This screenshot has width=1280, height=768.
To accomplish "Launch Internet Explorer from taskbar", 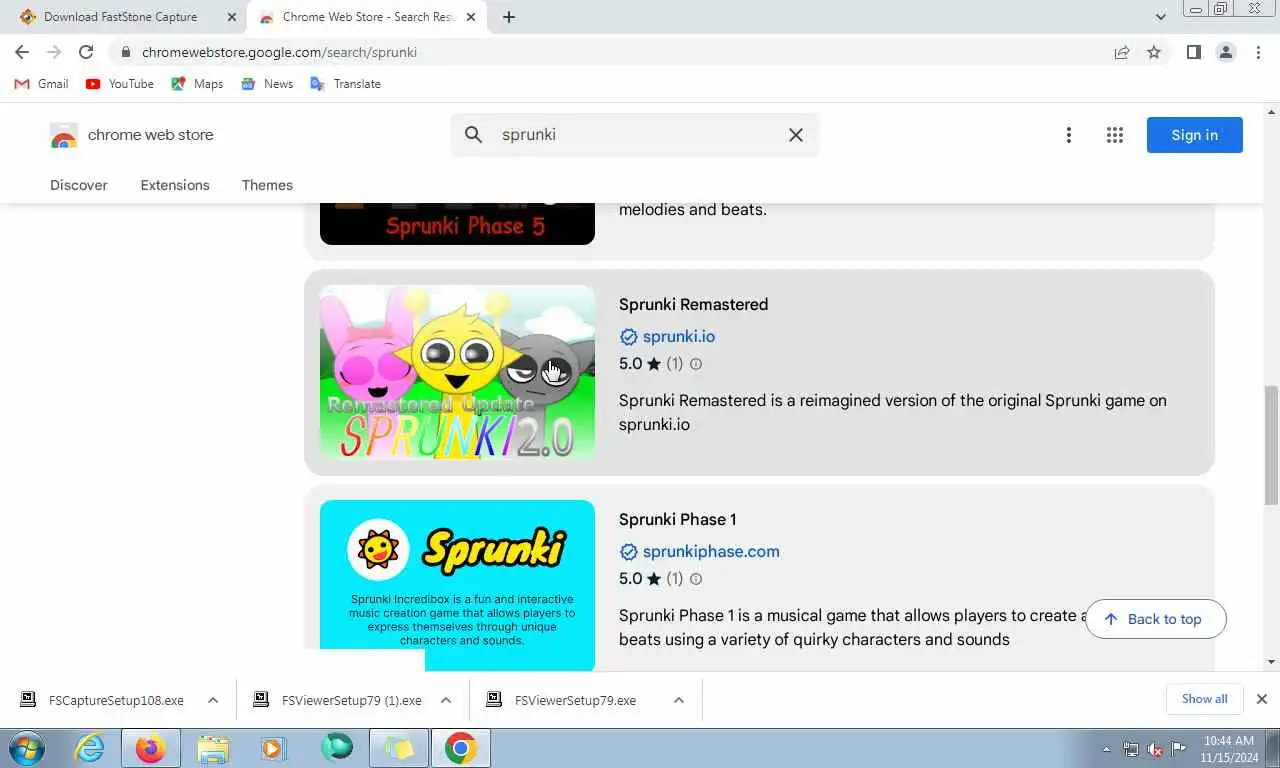I will 90,748.
